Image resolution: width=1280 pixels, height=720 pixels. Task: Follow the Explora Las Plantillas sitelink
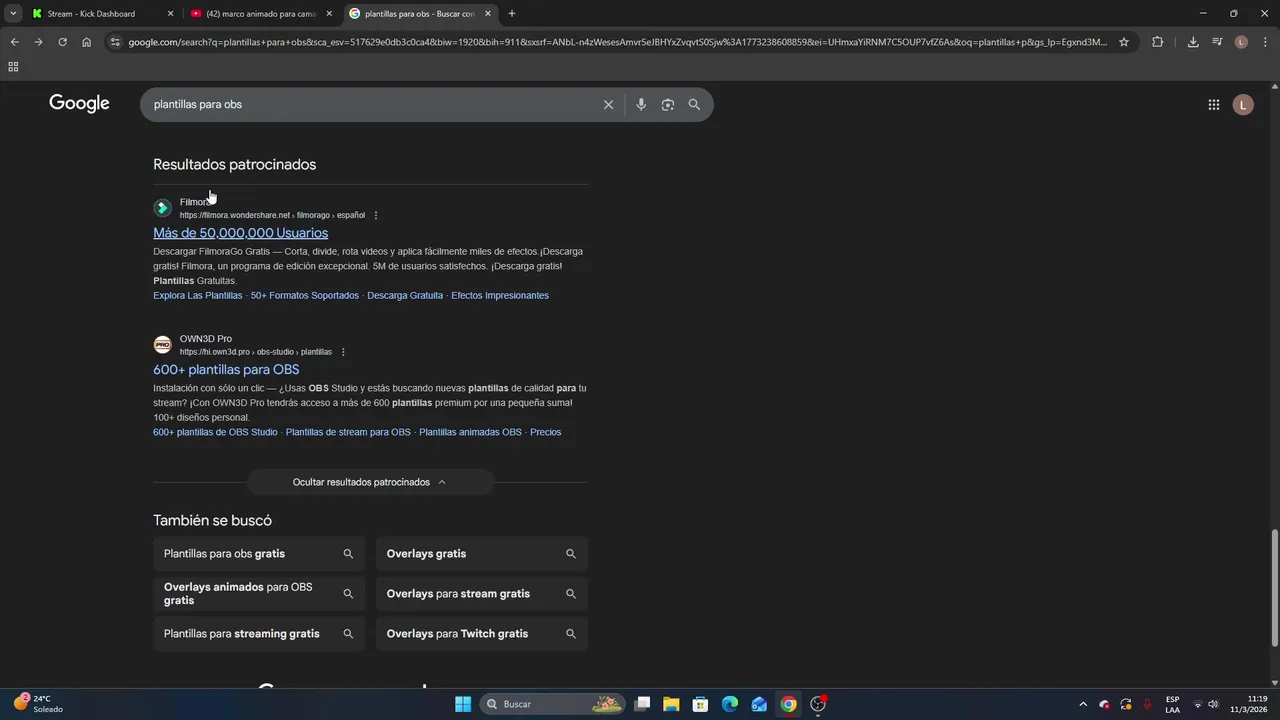point(197,296)
